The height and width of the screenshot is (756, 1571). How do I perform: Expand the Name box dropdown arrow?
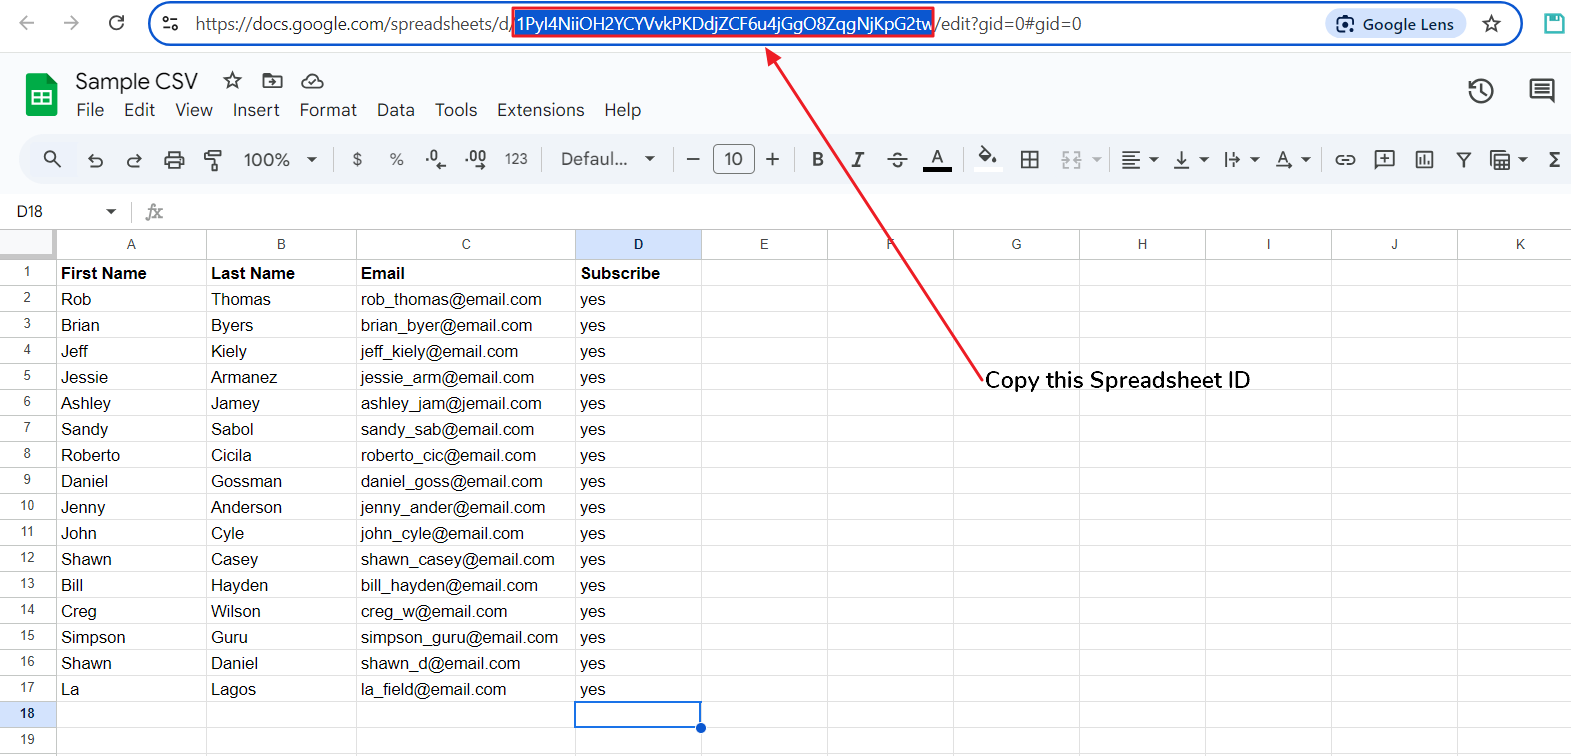click(111, 212)
